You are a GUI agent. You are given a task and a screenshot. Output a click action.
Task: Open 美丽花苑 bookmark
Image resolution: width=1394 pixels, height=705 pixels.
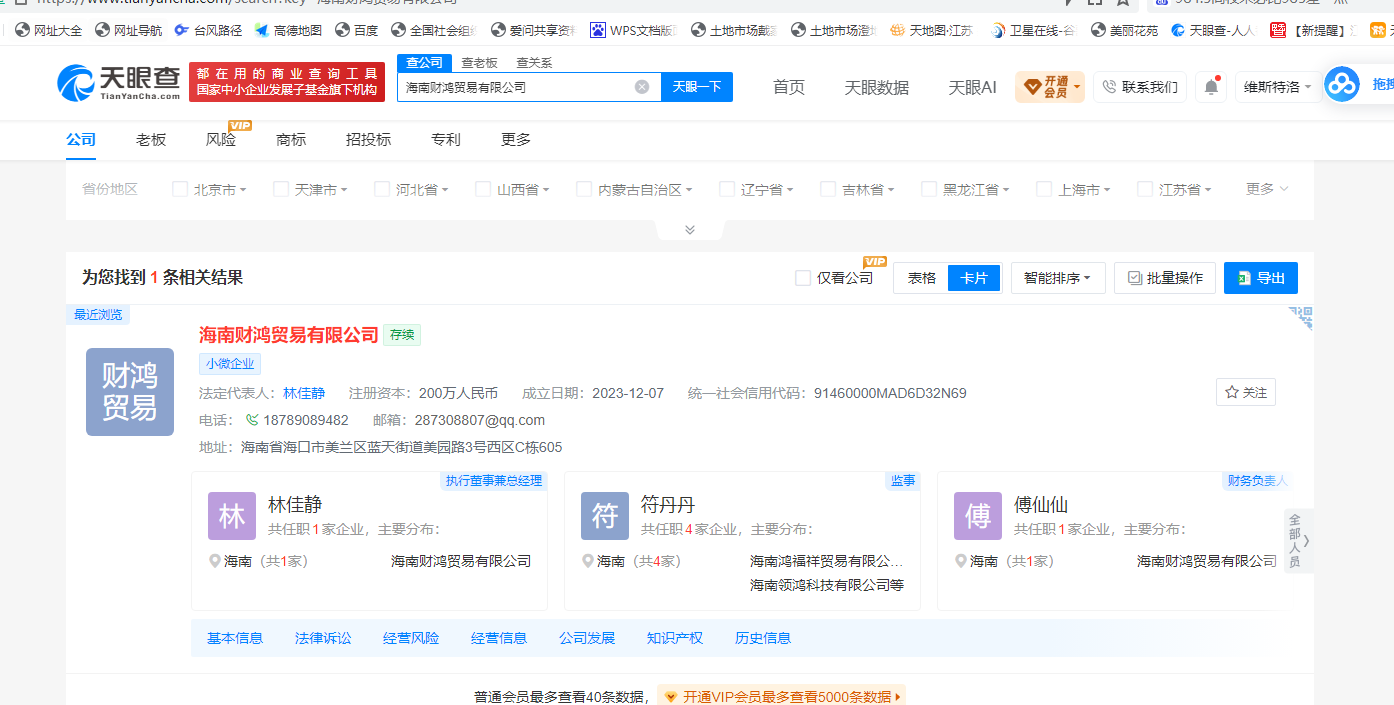pyautogui.click(x=1124, y=31)
